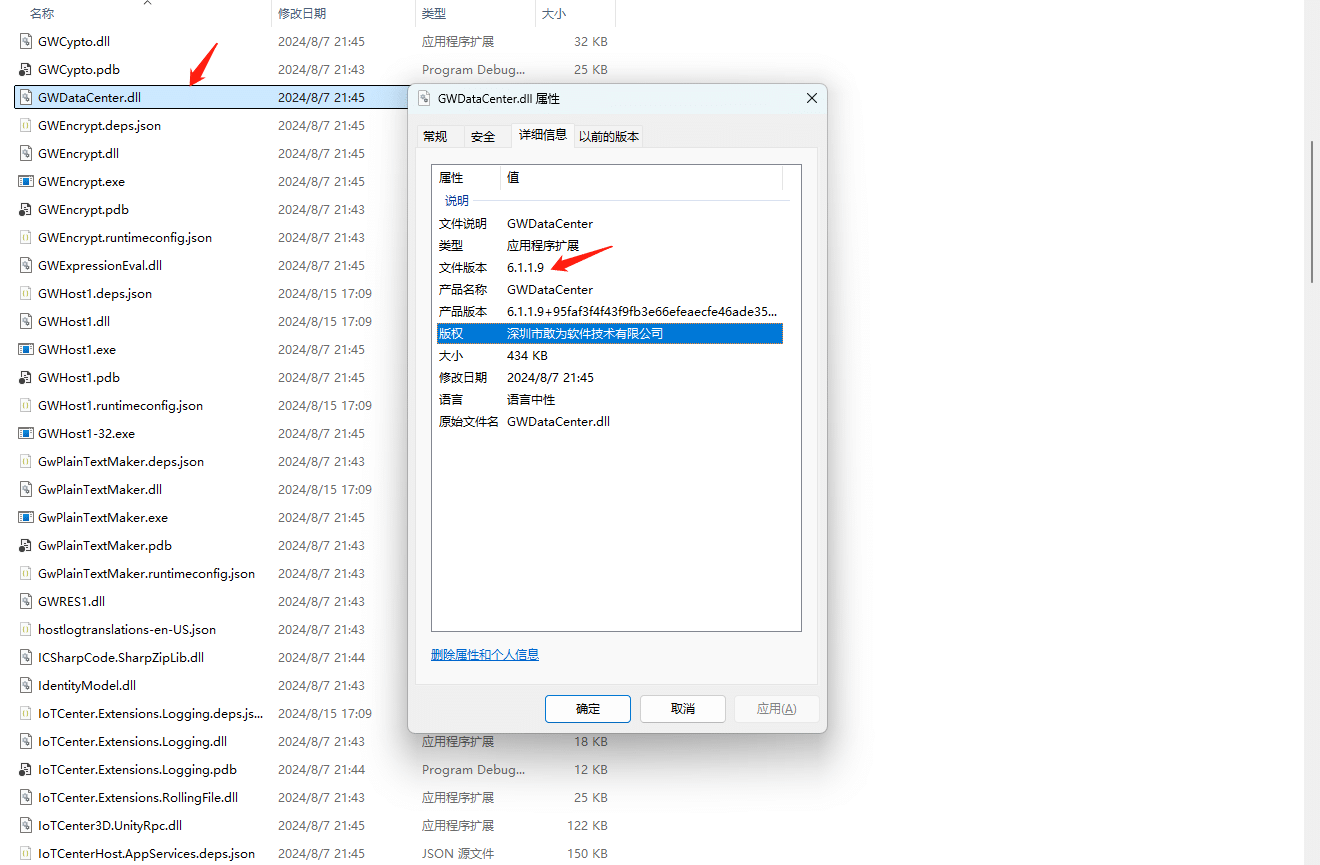Select the IoTCenter.Extensions.RollingFile.dll file name
Image resolution: width=1320 pixels, height=865 pixels.
[138, 798]
